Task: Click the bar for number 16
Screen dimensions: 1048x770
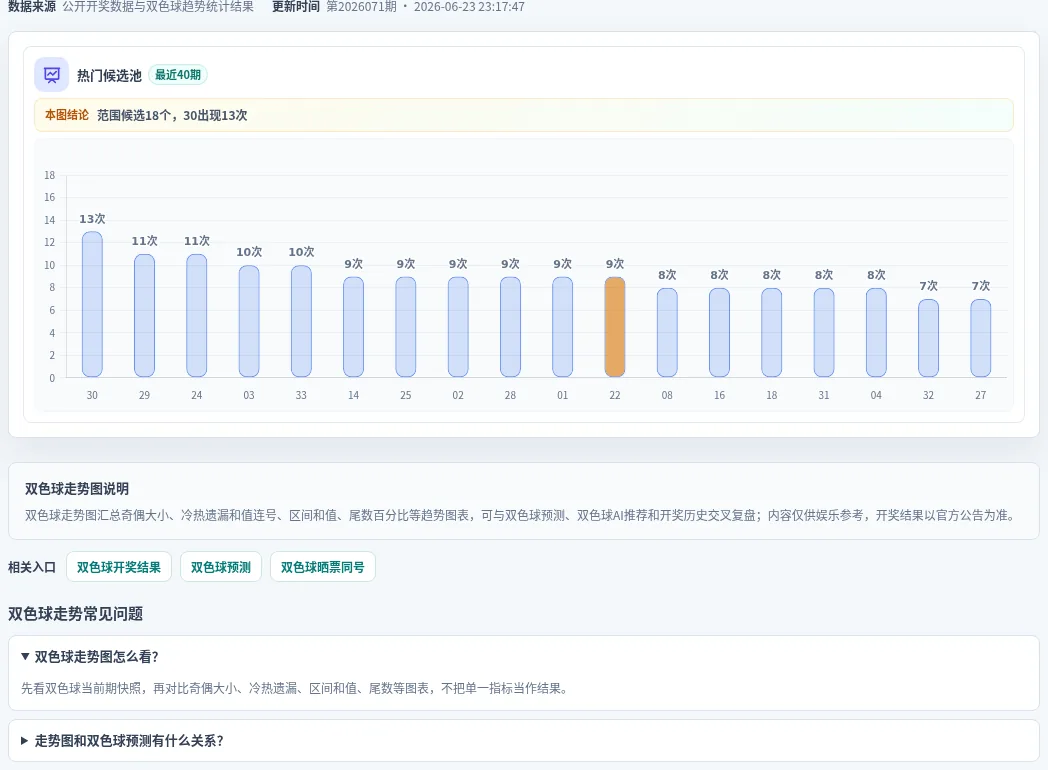Action: pos(719,333)
